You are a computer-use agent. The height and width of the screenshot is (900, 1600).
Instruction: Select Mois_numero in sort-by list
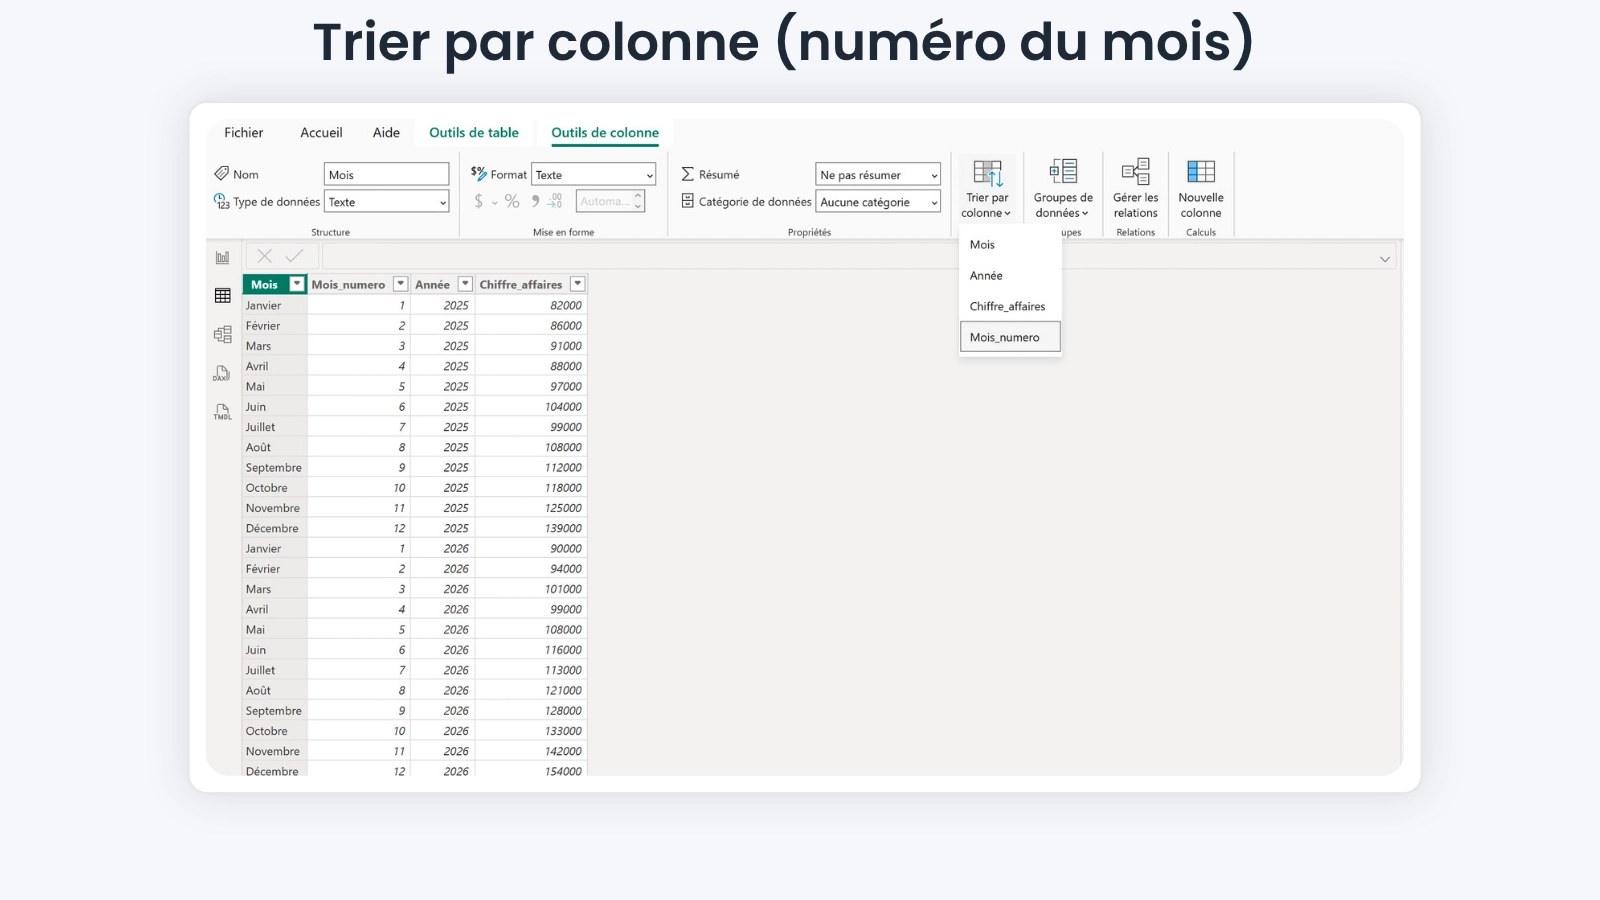[x=1010, y=337]
